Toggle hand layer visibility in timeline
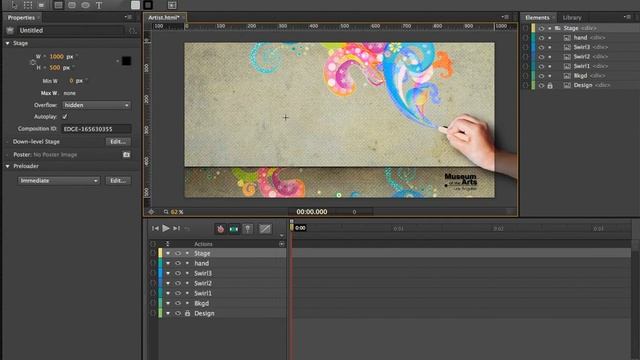 pyautogui.click(x=178, y=263)
